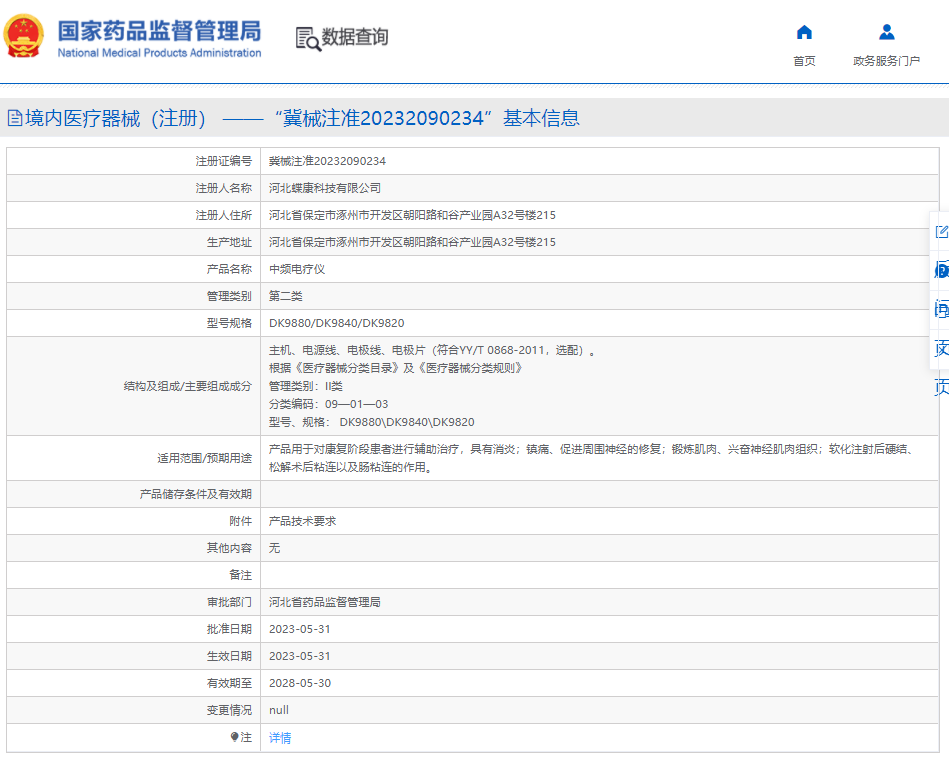The height and width of the screenshot is (758, 949).
Task: Select null in 变更情况 row
Action: click(x=278, y=710)
